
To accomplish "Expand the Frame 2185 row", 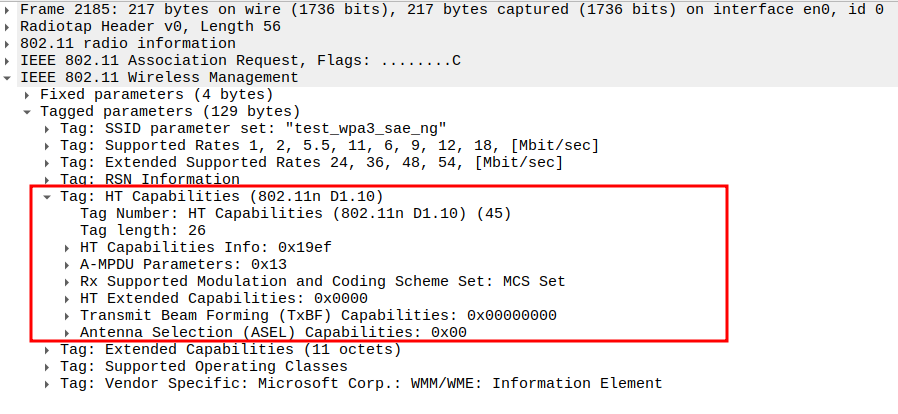I will (8, 9).
